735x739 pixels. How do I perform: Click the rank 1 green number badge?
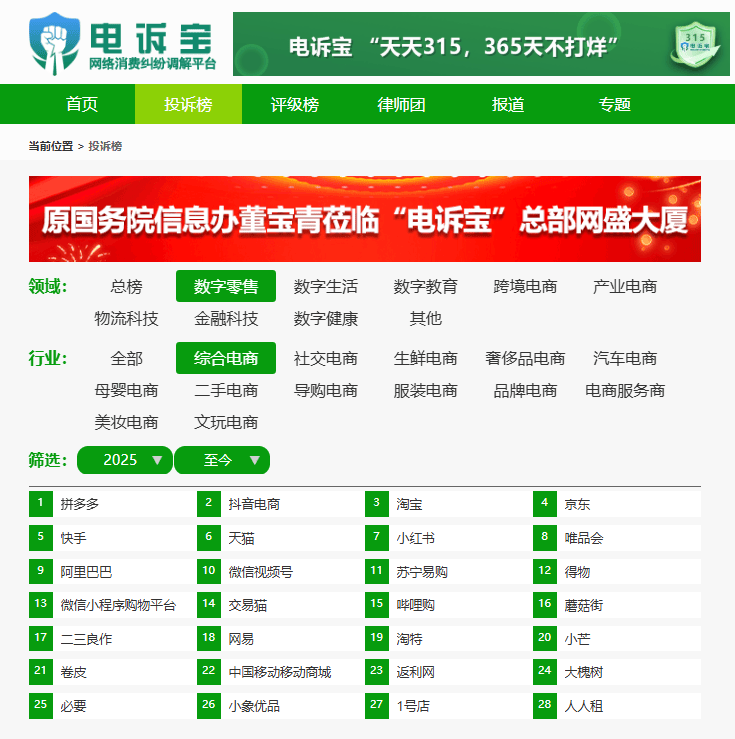click(x=41, y=503)
